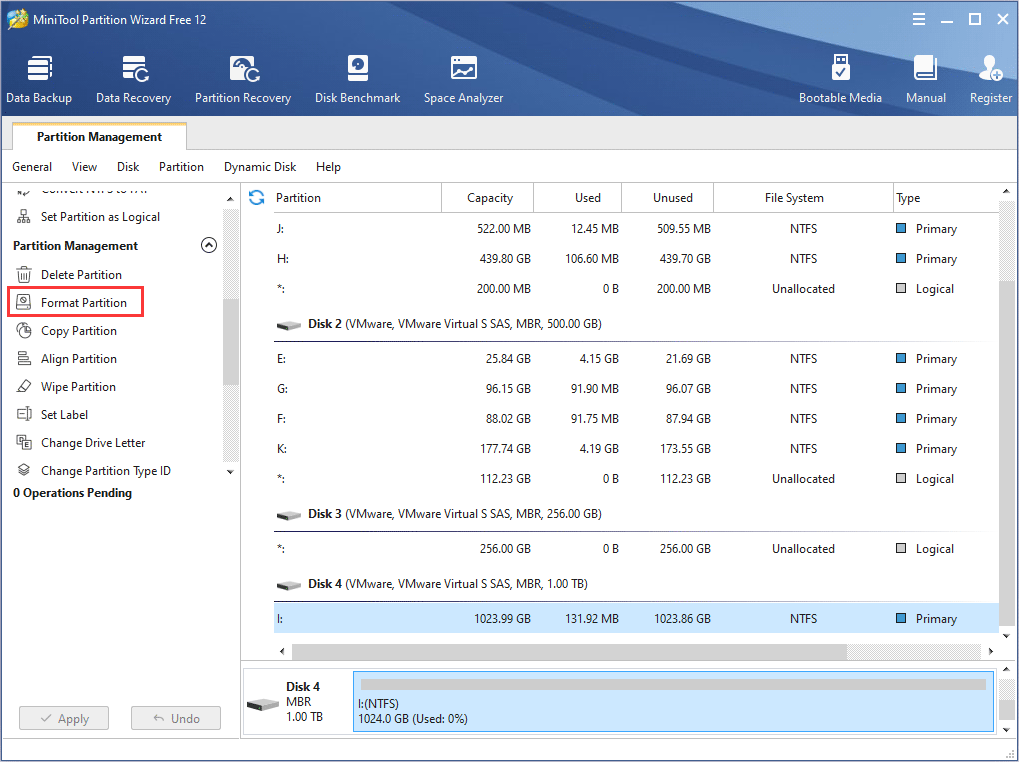Click the Copy Partition icon
This screenshot has width=1019, height=762.
[x=24, y=331]
